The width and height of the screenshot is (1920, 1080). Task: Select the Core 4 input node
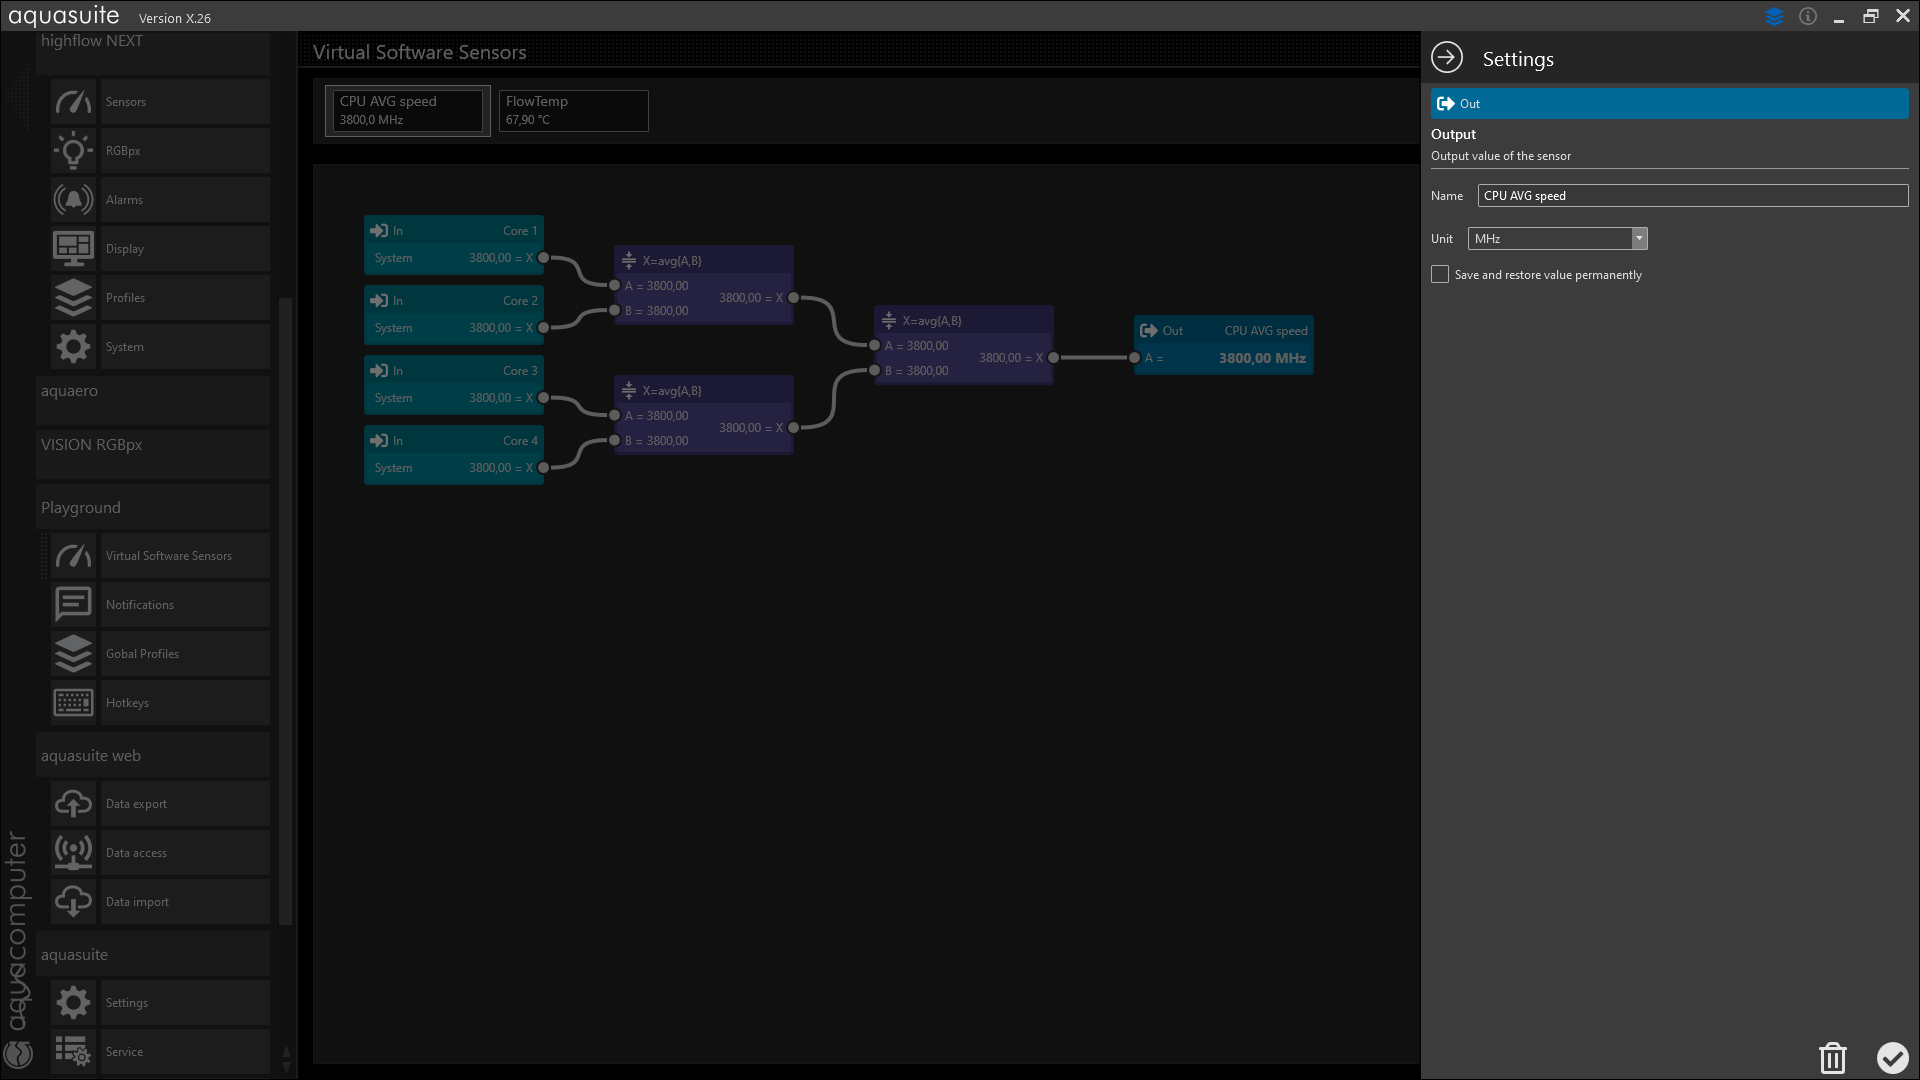click(x=454, y=455)
